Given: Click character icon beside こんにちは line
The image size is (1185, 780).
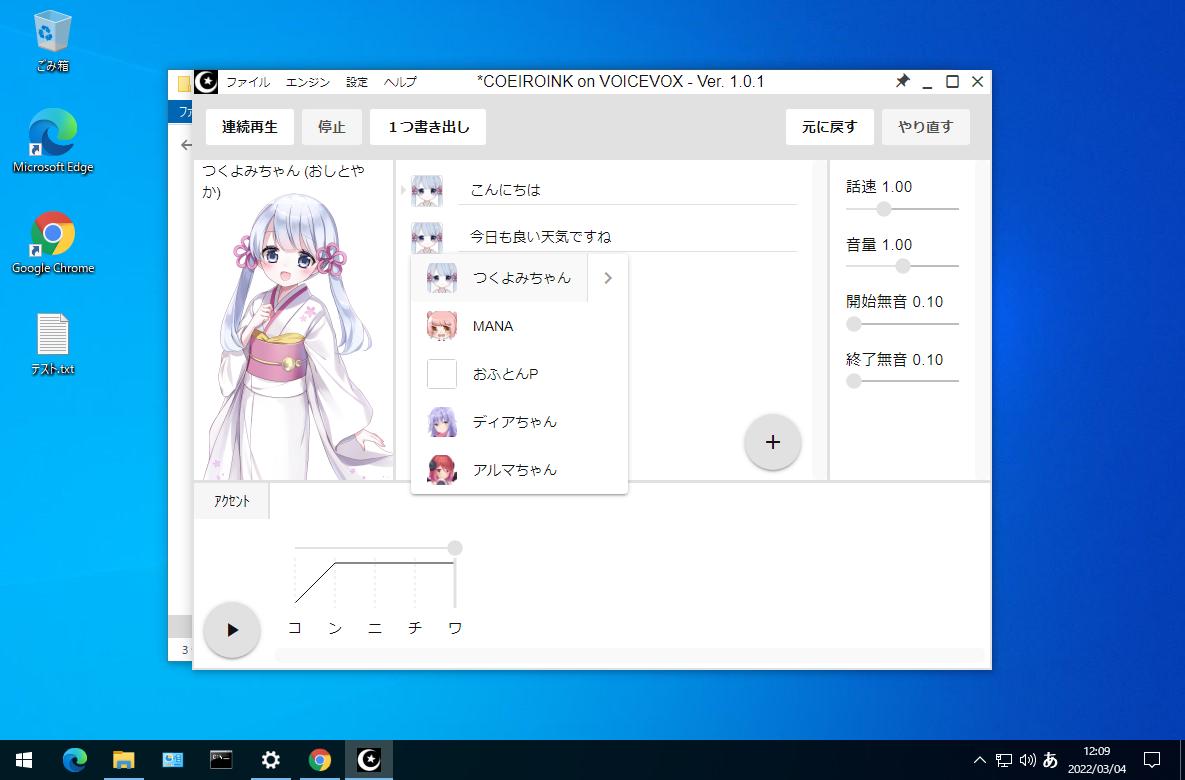Looking at the screenshot, I should point(427,190).
